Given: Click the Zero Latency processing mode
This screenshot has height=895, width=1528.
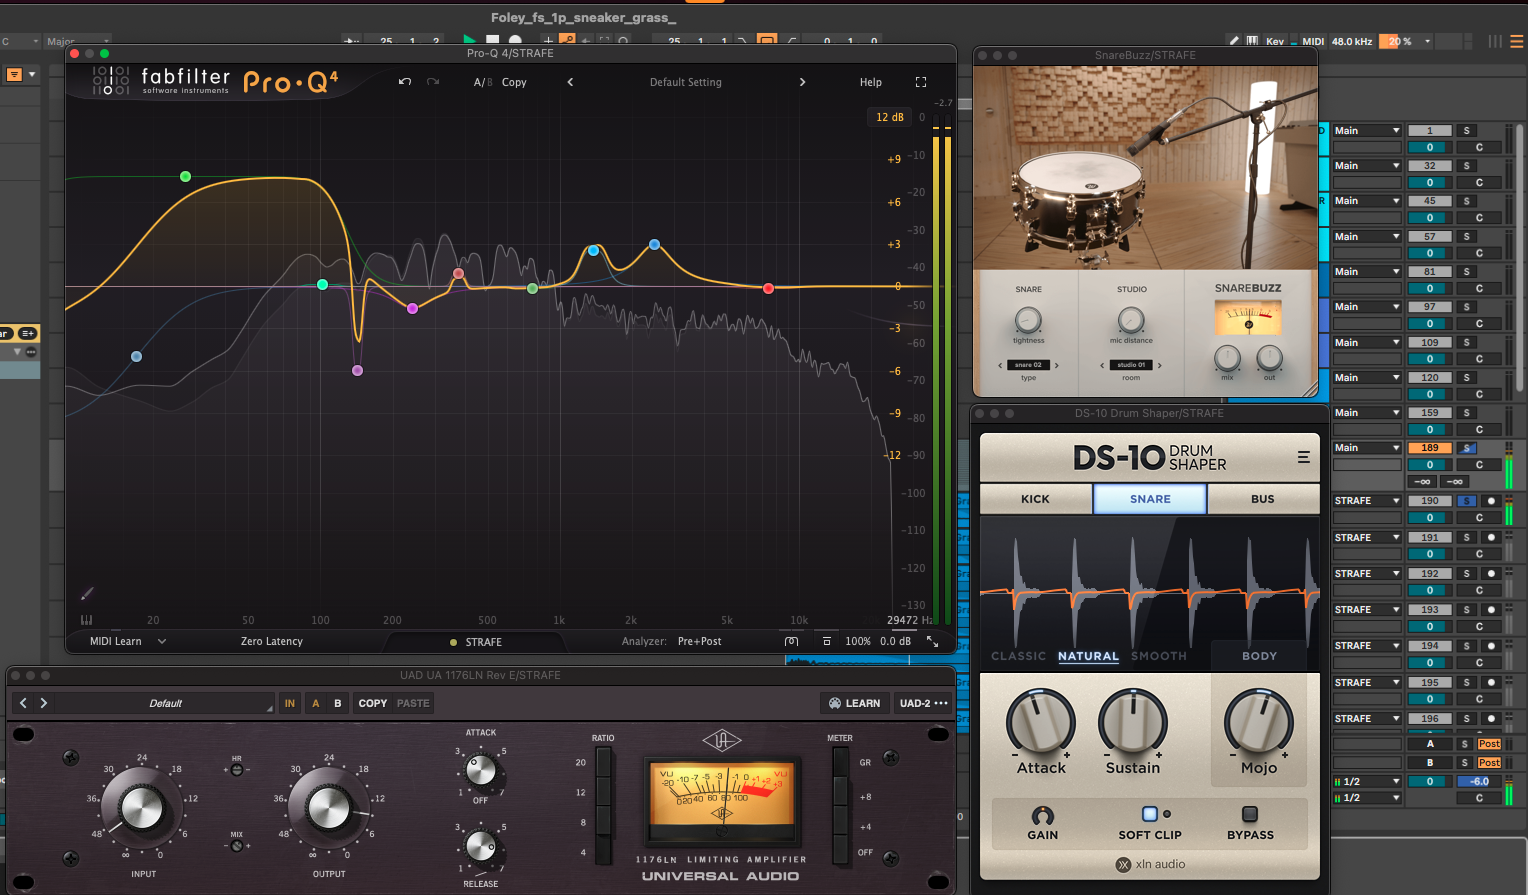Looking at the screenshot, I should pos(272,641).
